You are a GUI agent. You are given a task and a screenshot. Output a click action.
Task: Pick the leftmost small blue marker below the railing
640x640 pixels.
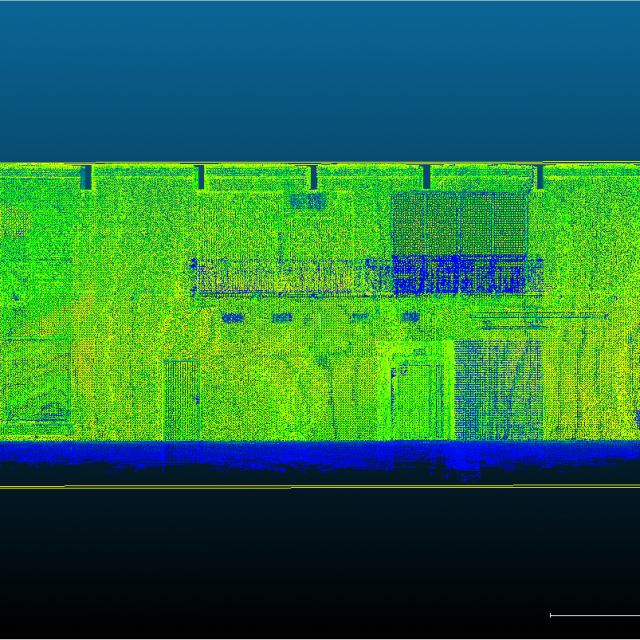pyautogui.click(x=233, y=318)
